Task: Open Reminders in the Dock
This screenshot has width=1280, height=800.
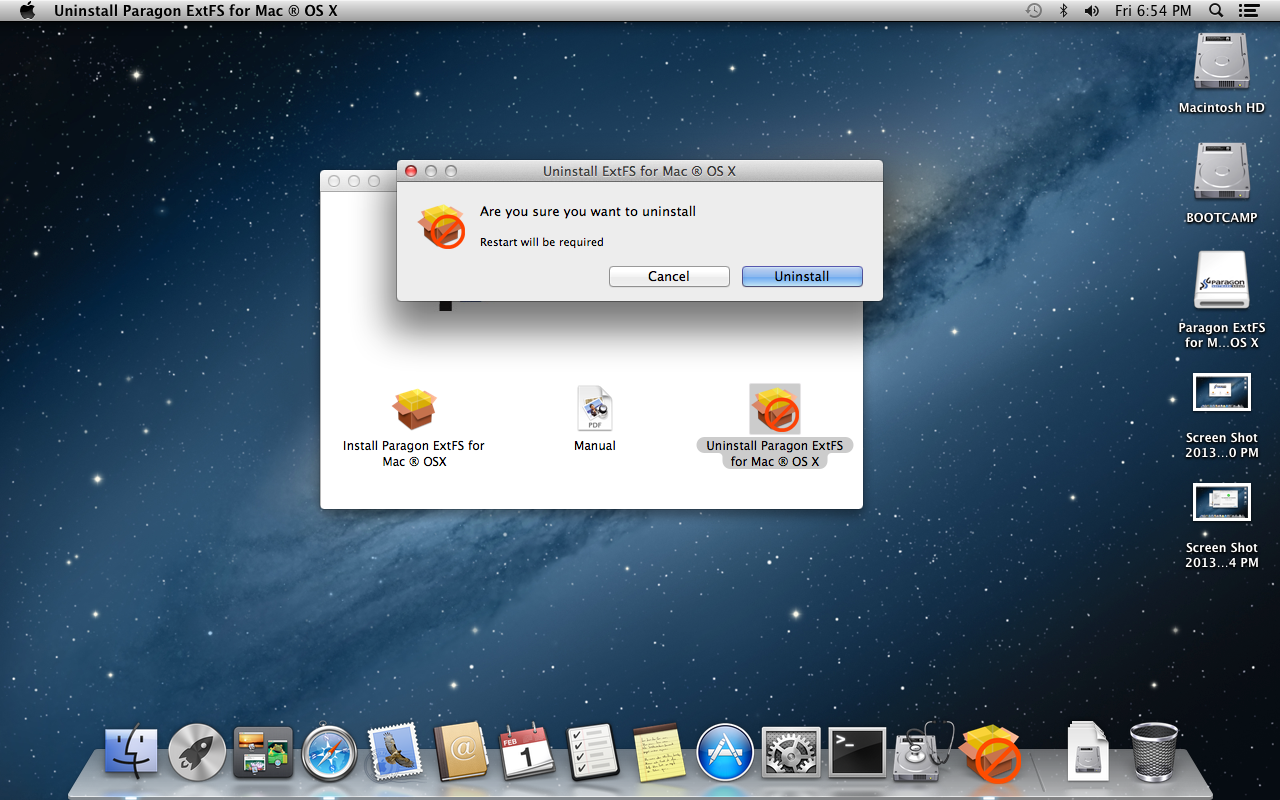Action: click(592, 752)
